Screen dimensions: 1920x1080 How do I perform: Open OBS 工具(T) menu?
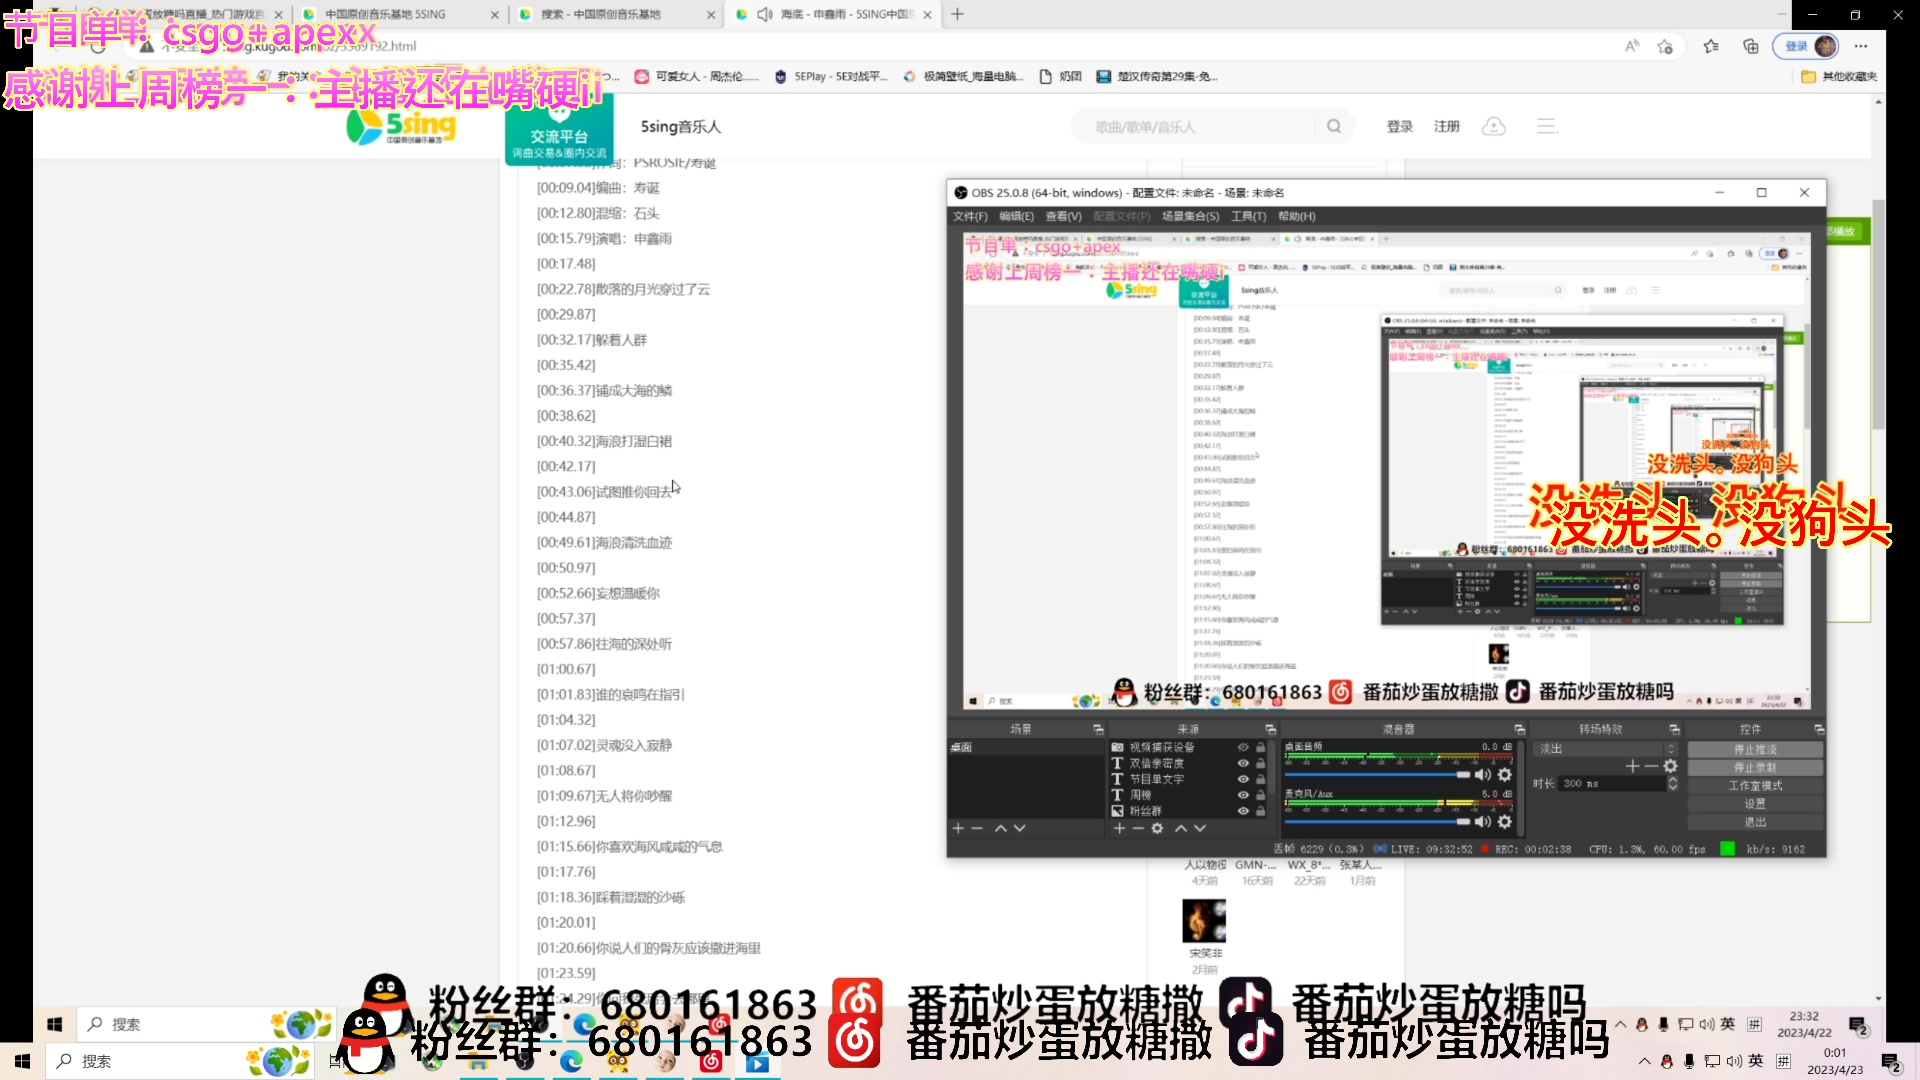pyautogui.click(x=1248, y=216)
